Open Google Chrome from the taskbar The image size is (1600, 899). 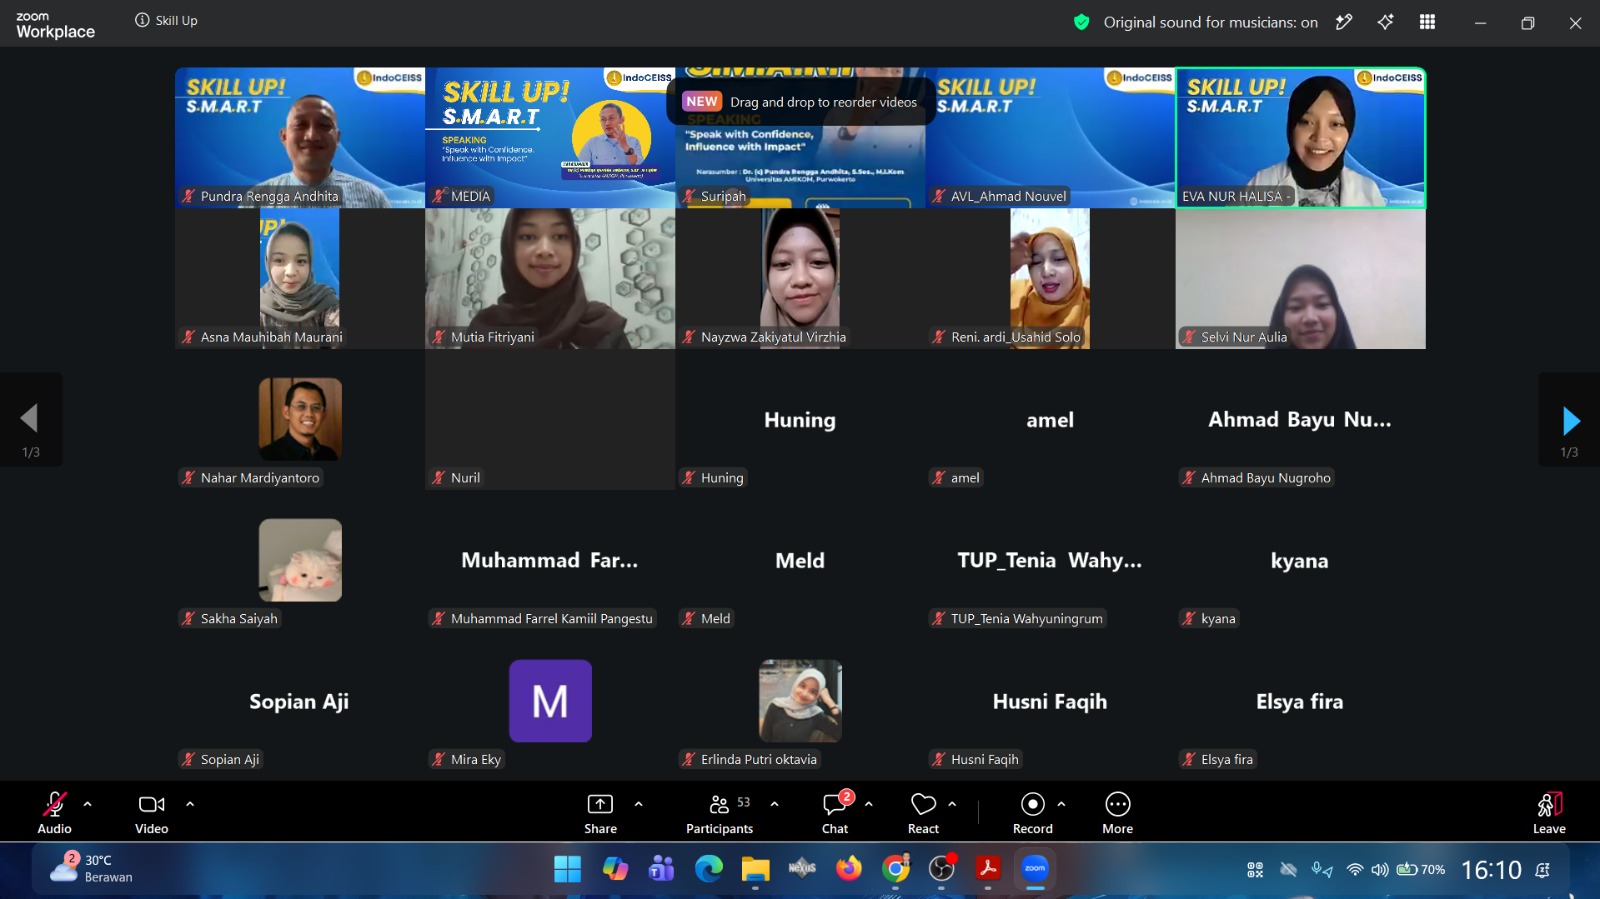tap(896, 869)
